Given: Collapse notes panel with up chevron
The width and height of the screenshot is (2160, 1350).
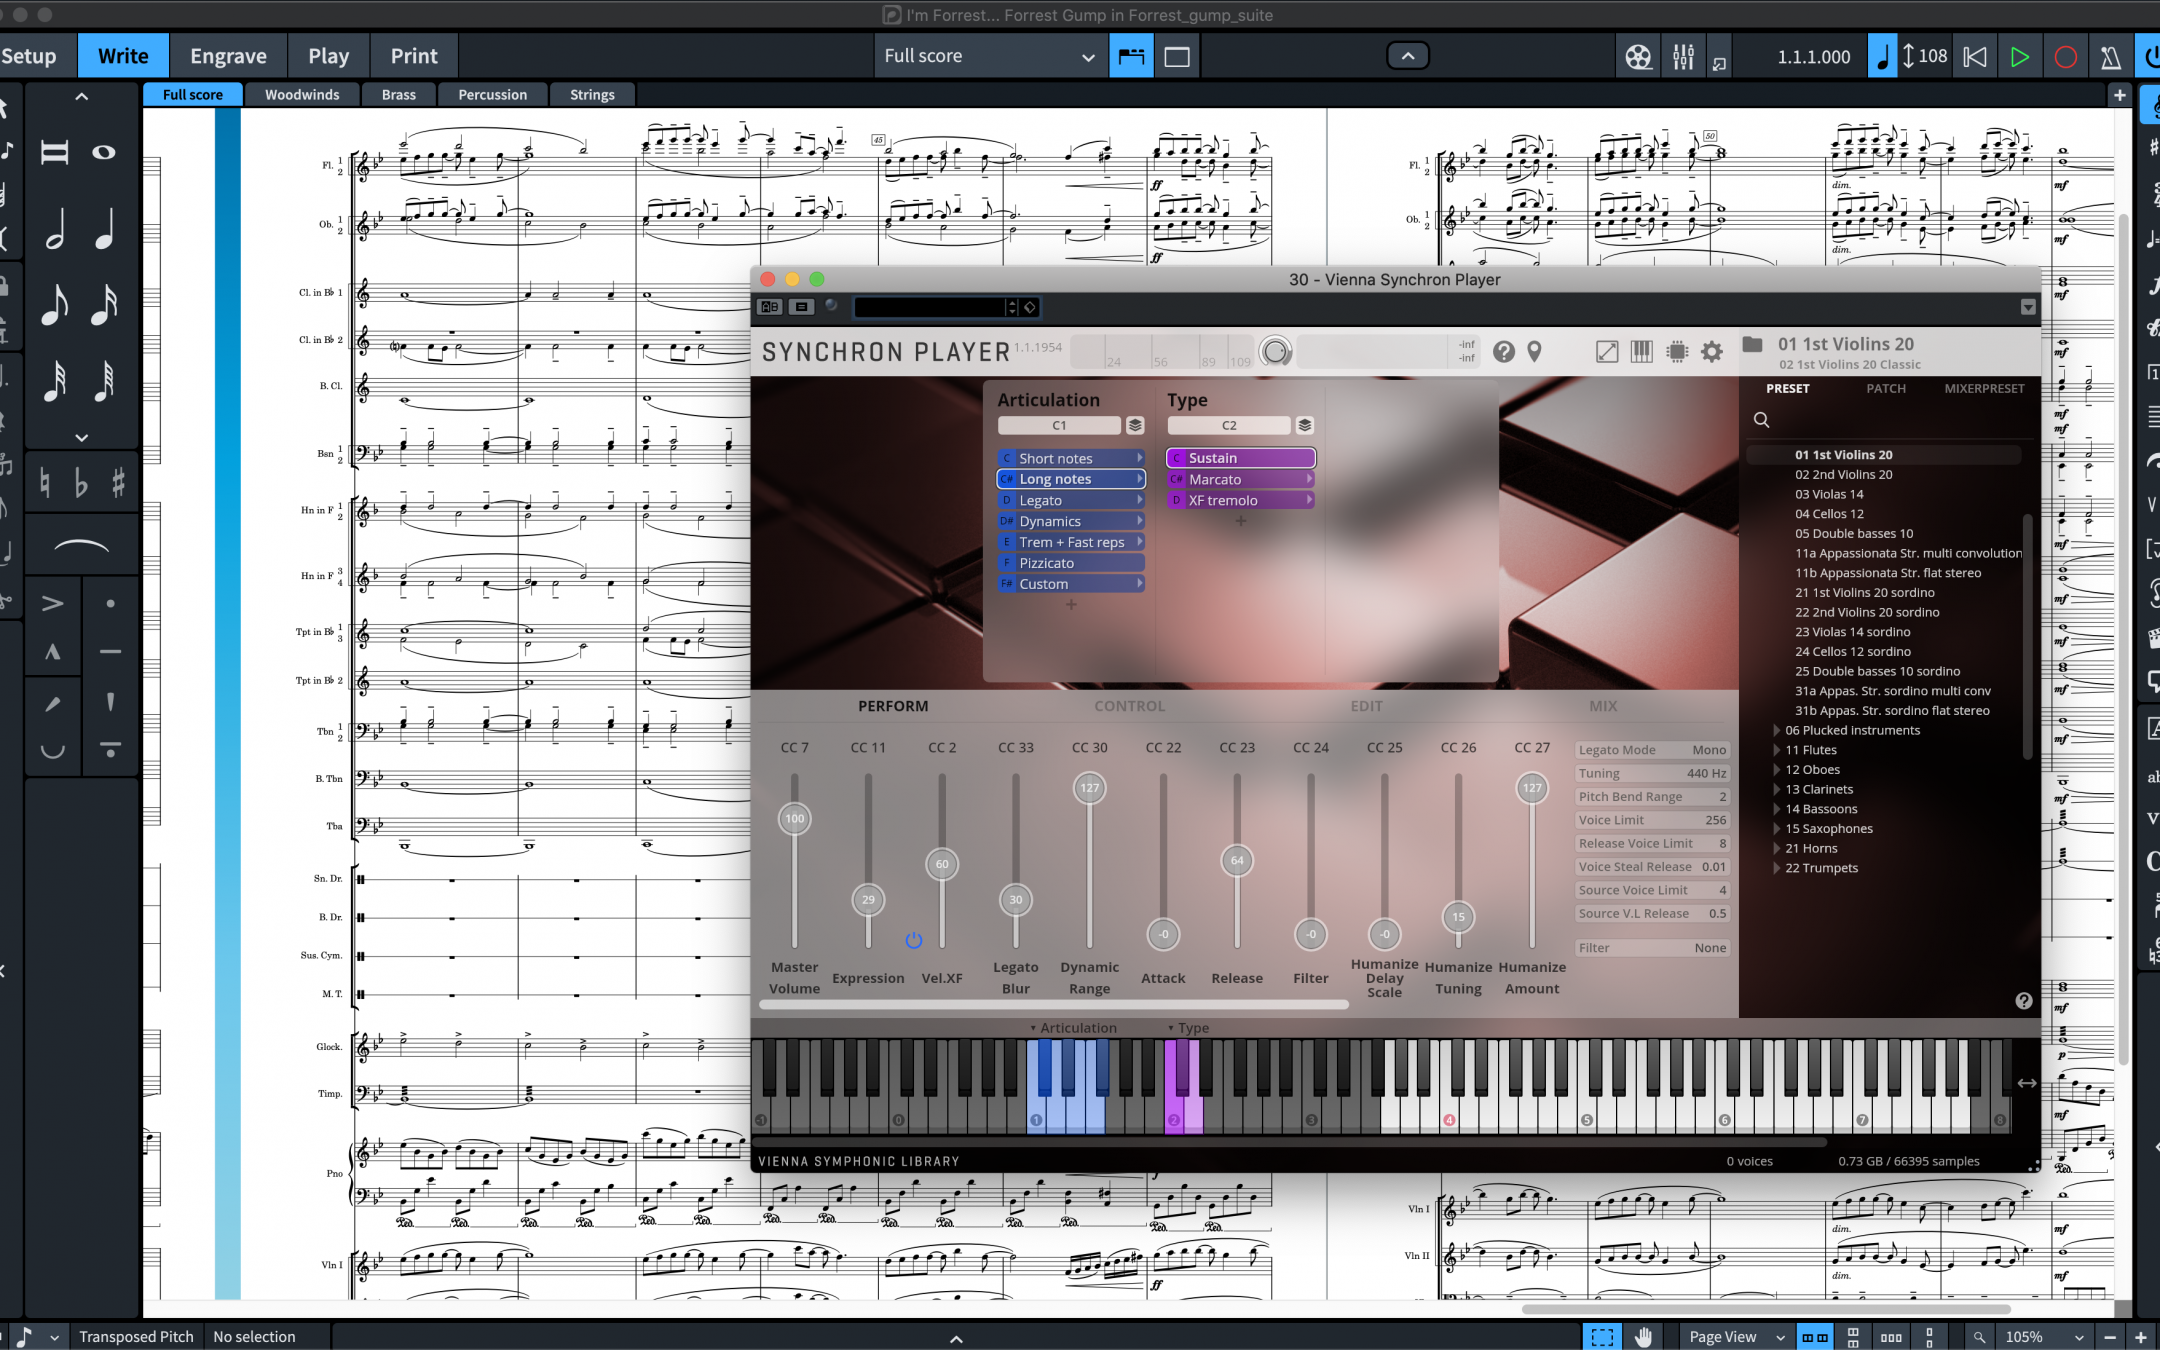Looking at the screenshot, I should tap(82, 96).
